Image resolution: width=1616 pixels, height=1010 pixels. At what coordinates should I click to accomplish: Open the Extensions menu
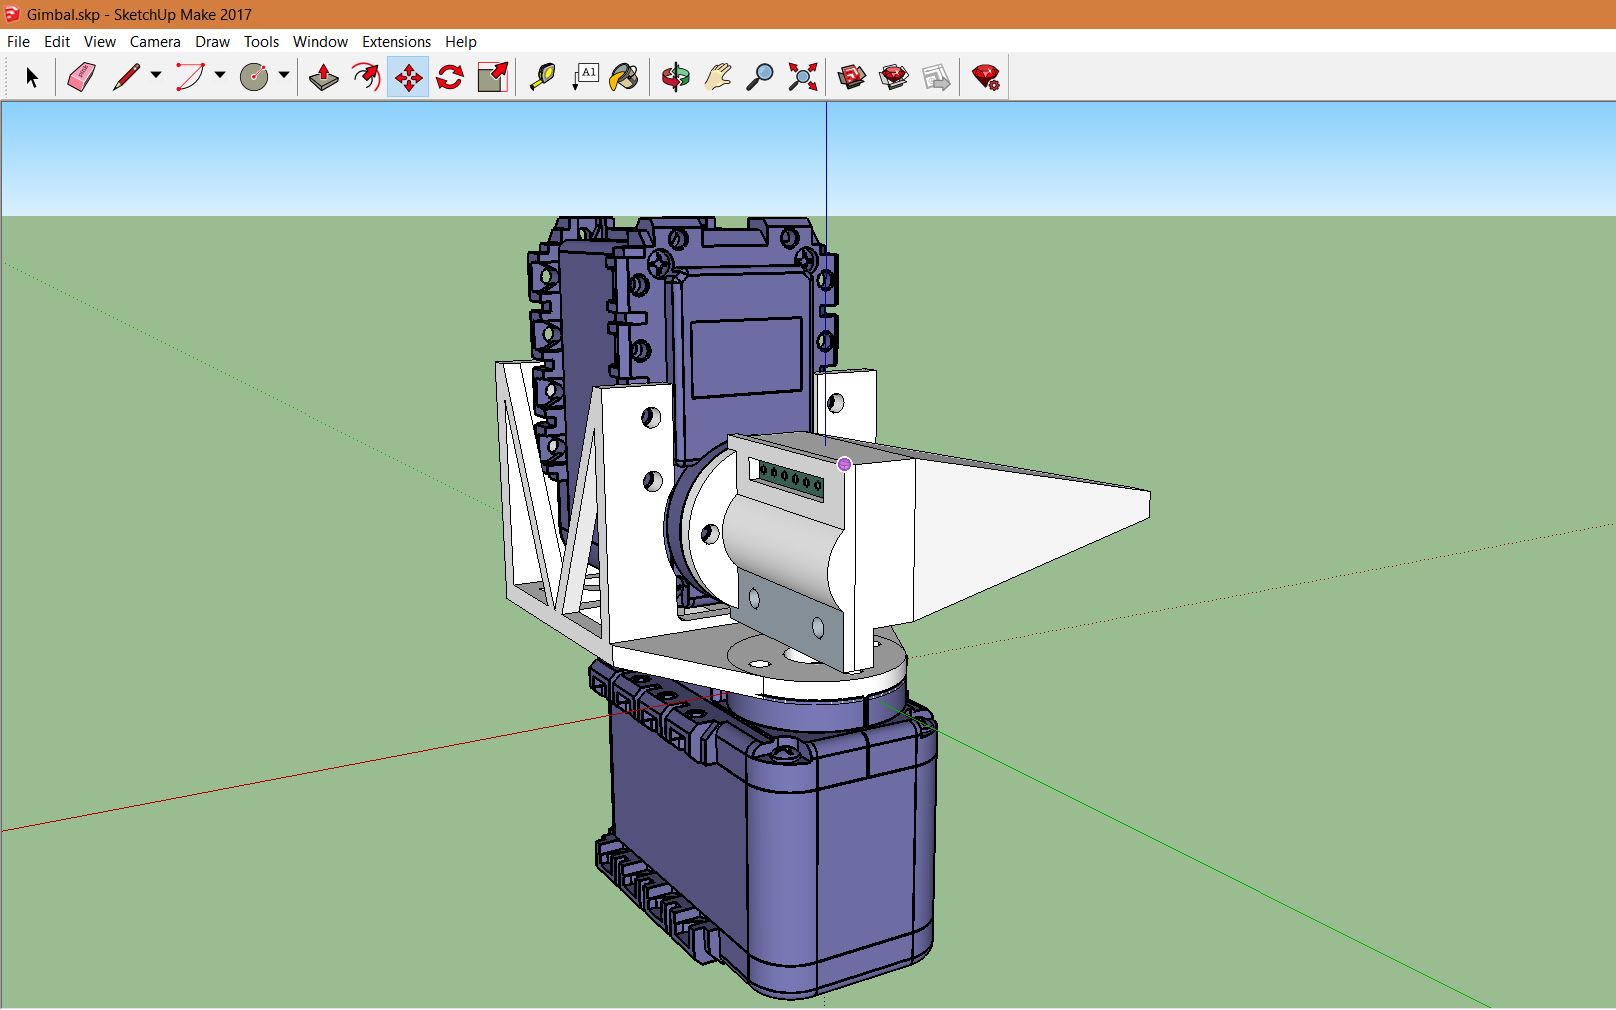[396, 41]
